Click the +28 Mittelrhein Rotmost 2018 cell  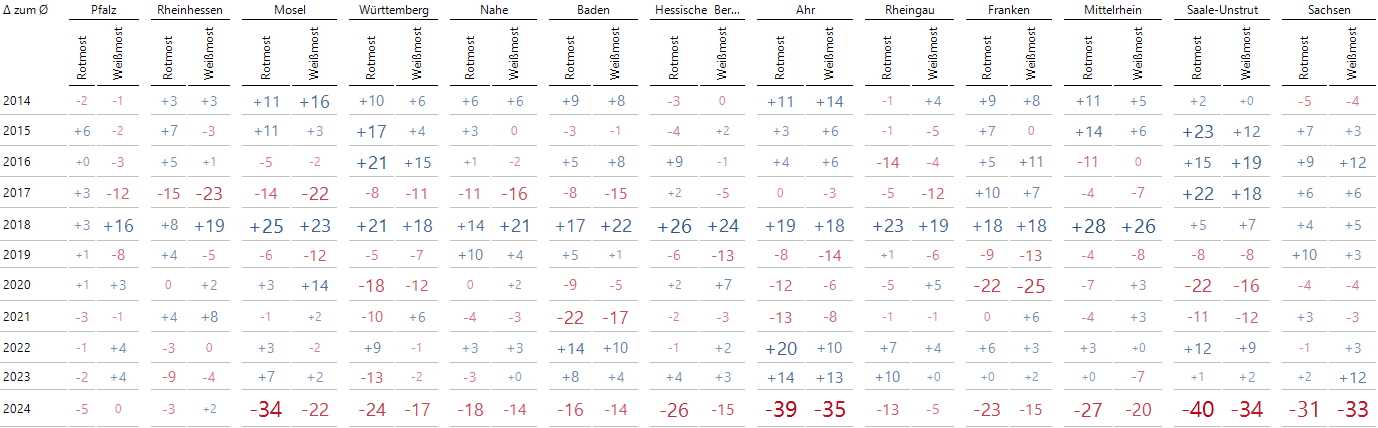(x=1088, y=227)
